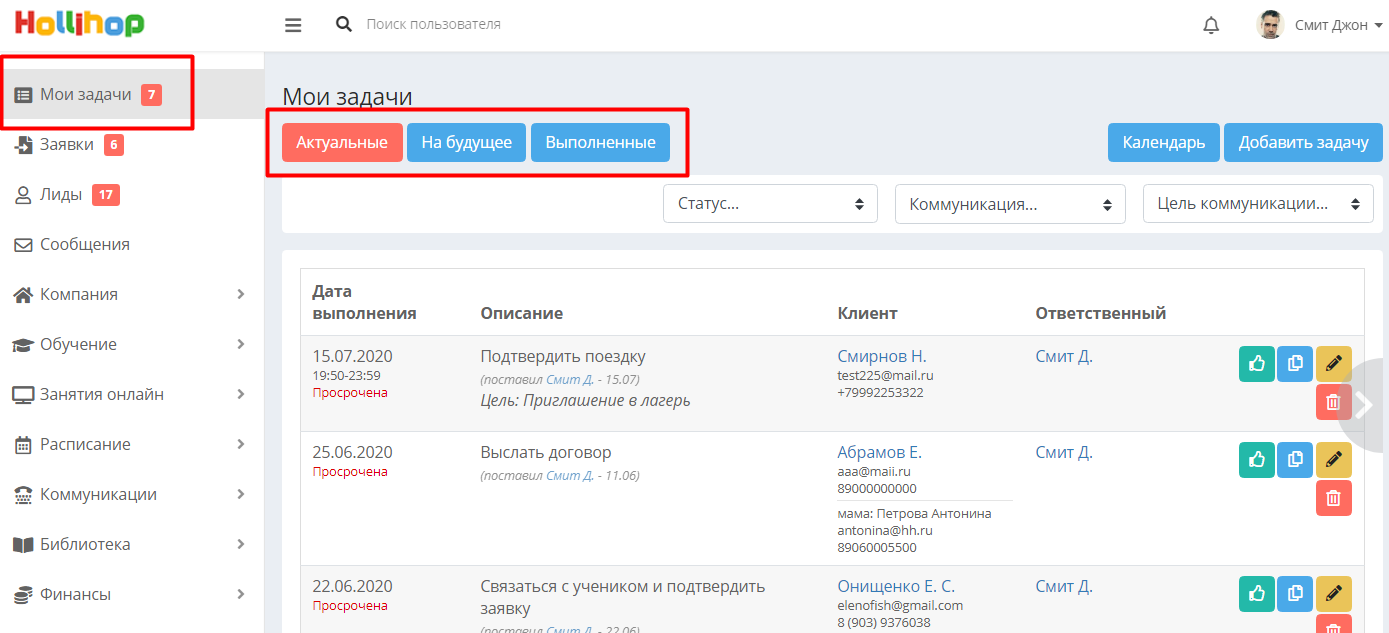
Task: Delete the Выслать договор task
Action: pos(1333,498)
